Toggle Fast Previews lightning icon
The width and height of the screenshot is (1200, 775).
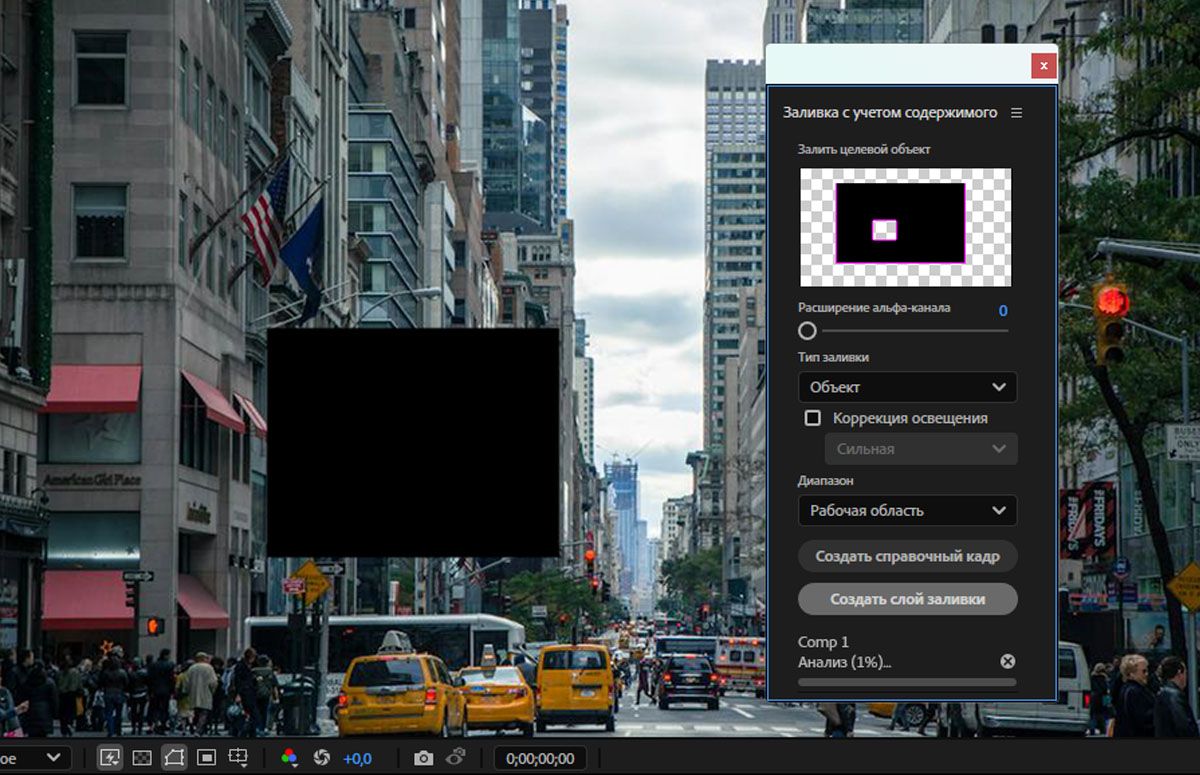tap(110, 758)
